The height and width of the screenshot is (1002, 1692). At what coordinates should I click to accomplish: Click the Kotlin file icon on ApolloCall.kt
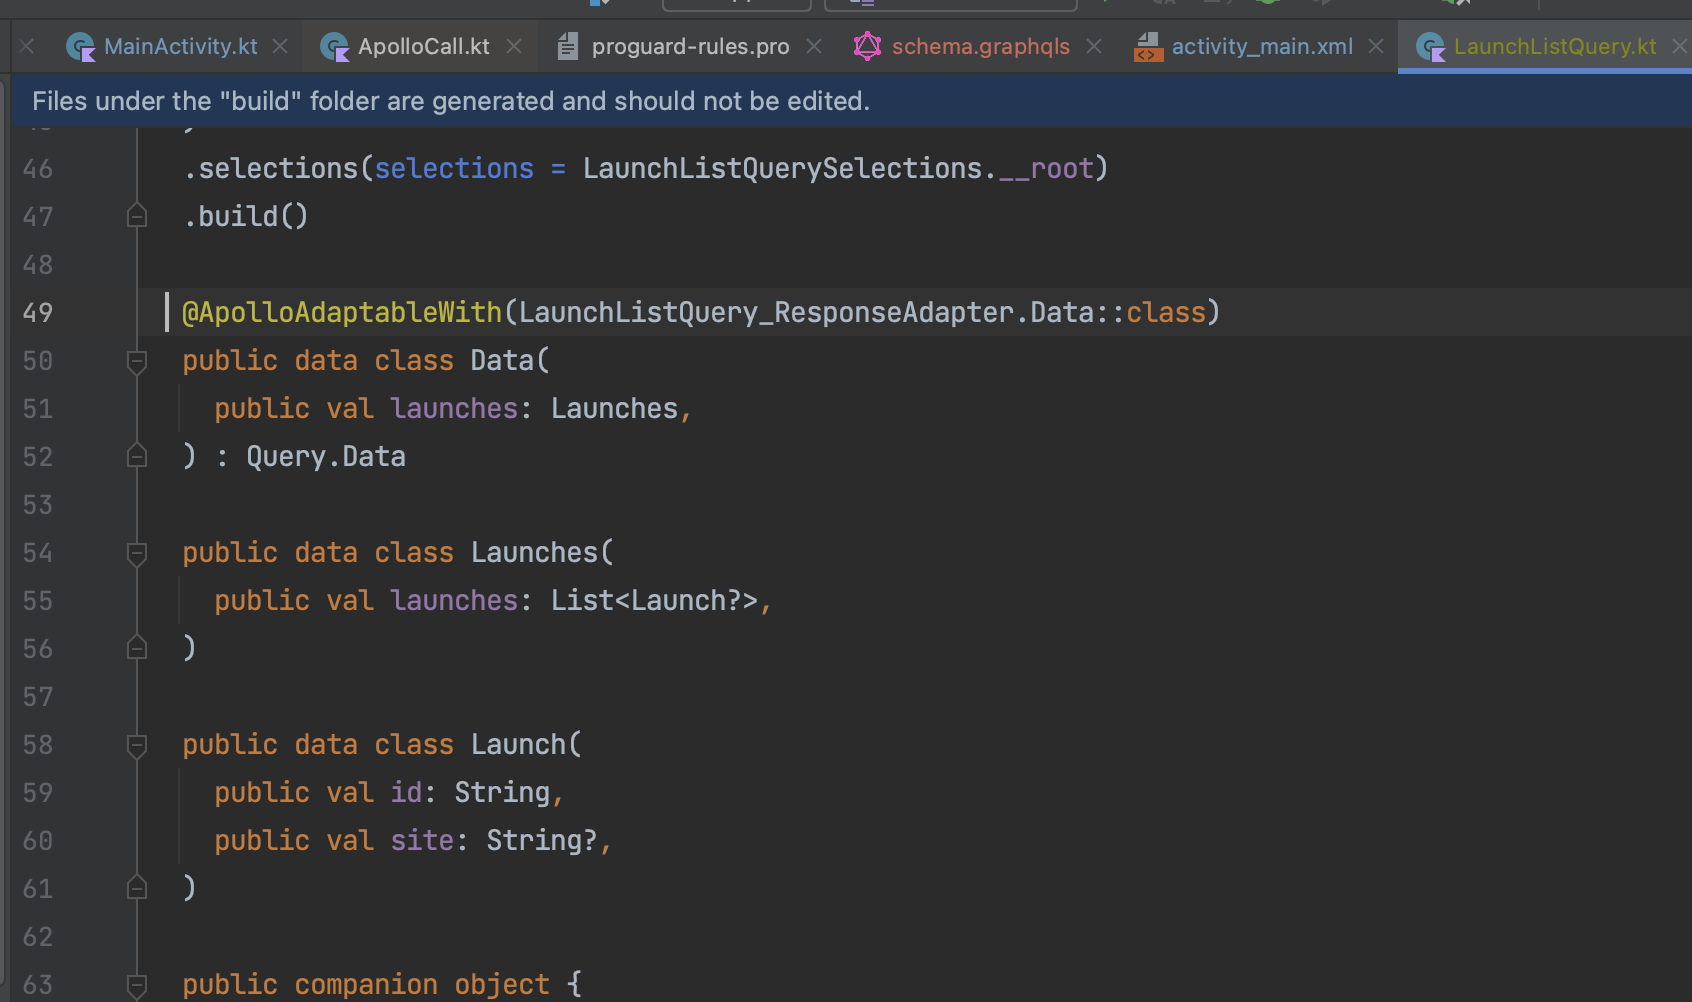click(334, 46)
